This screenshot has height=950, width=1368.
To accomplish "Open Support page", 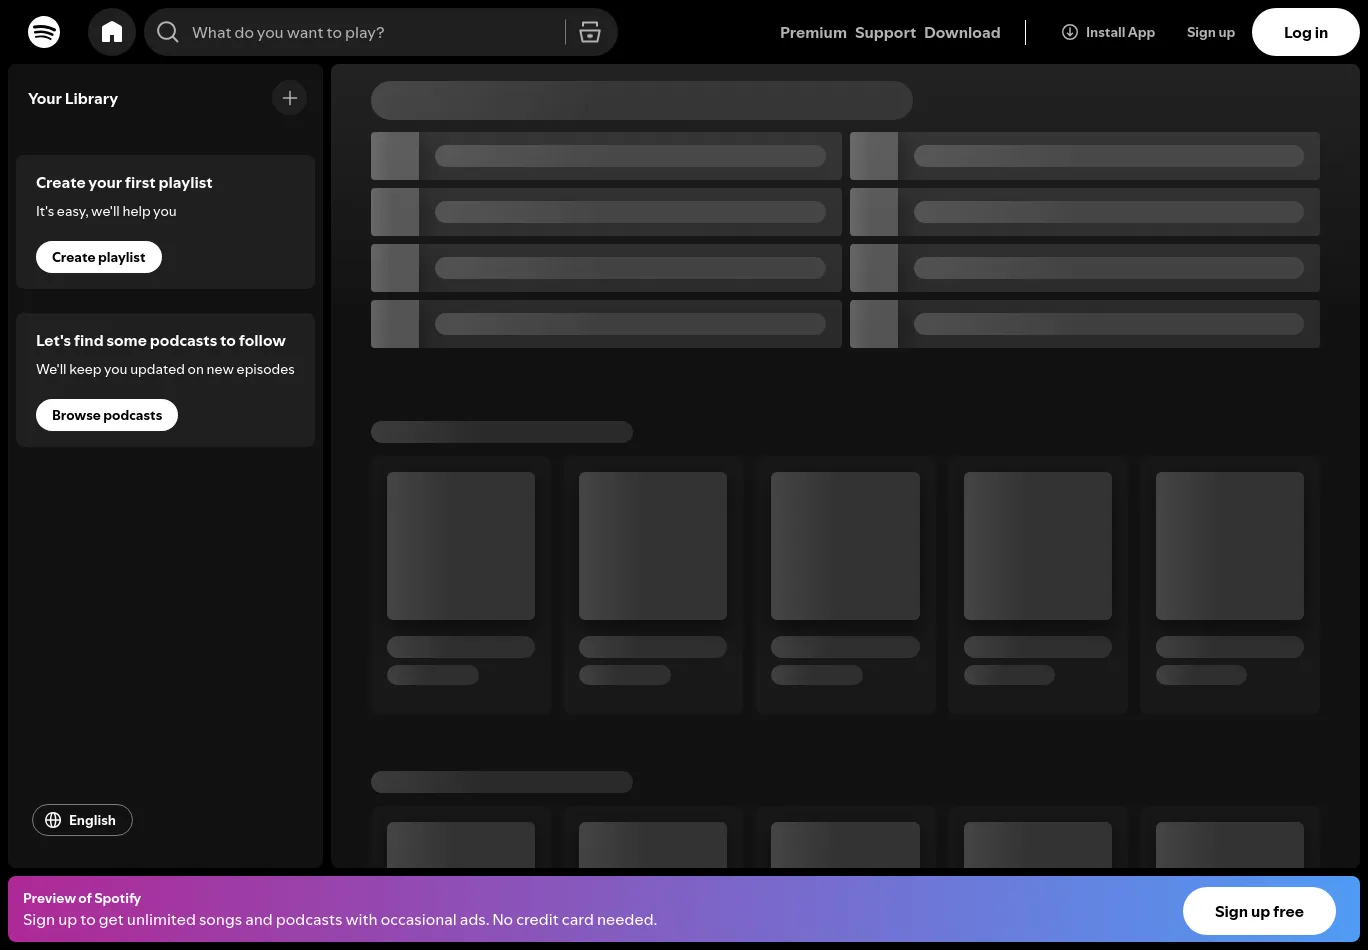I will (x=885, y=32).
